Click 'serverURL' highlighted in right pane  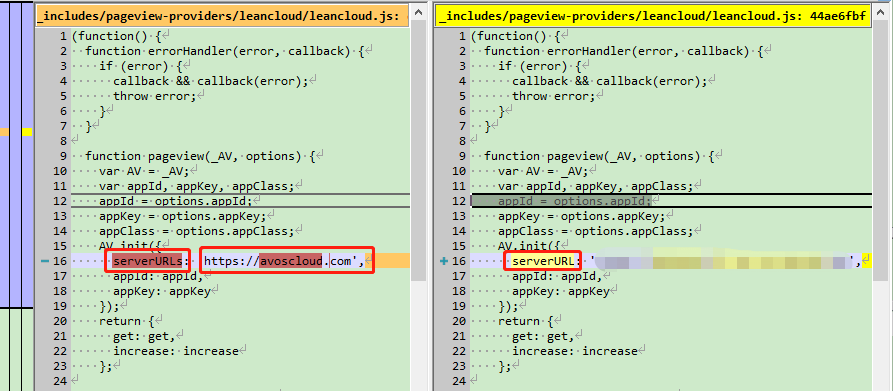(x=543, y=261)
